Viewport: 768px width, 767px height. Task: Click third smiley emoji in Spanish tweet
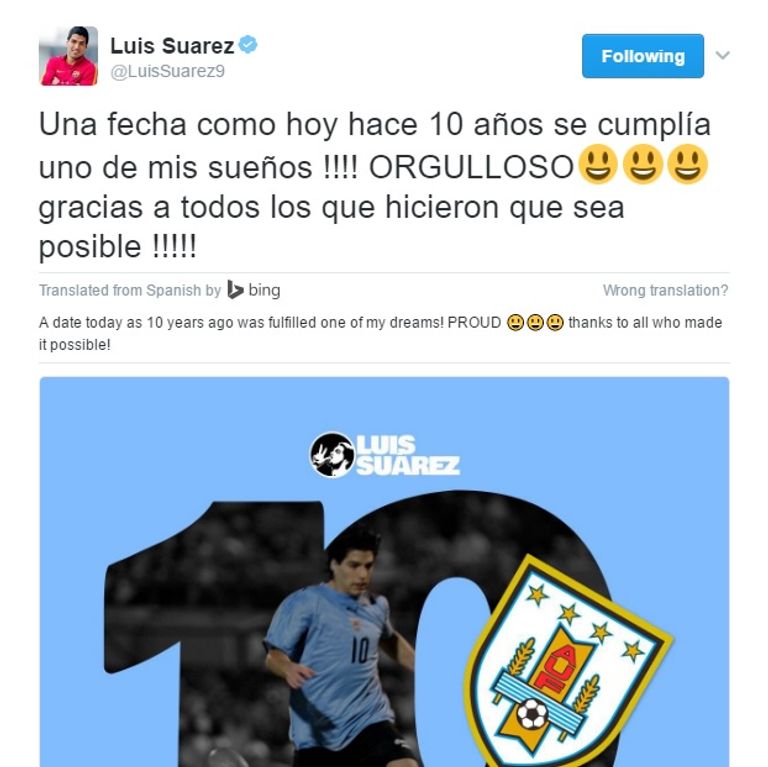pos(688,164)
